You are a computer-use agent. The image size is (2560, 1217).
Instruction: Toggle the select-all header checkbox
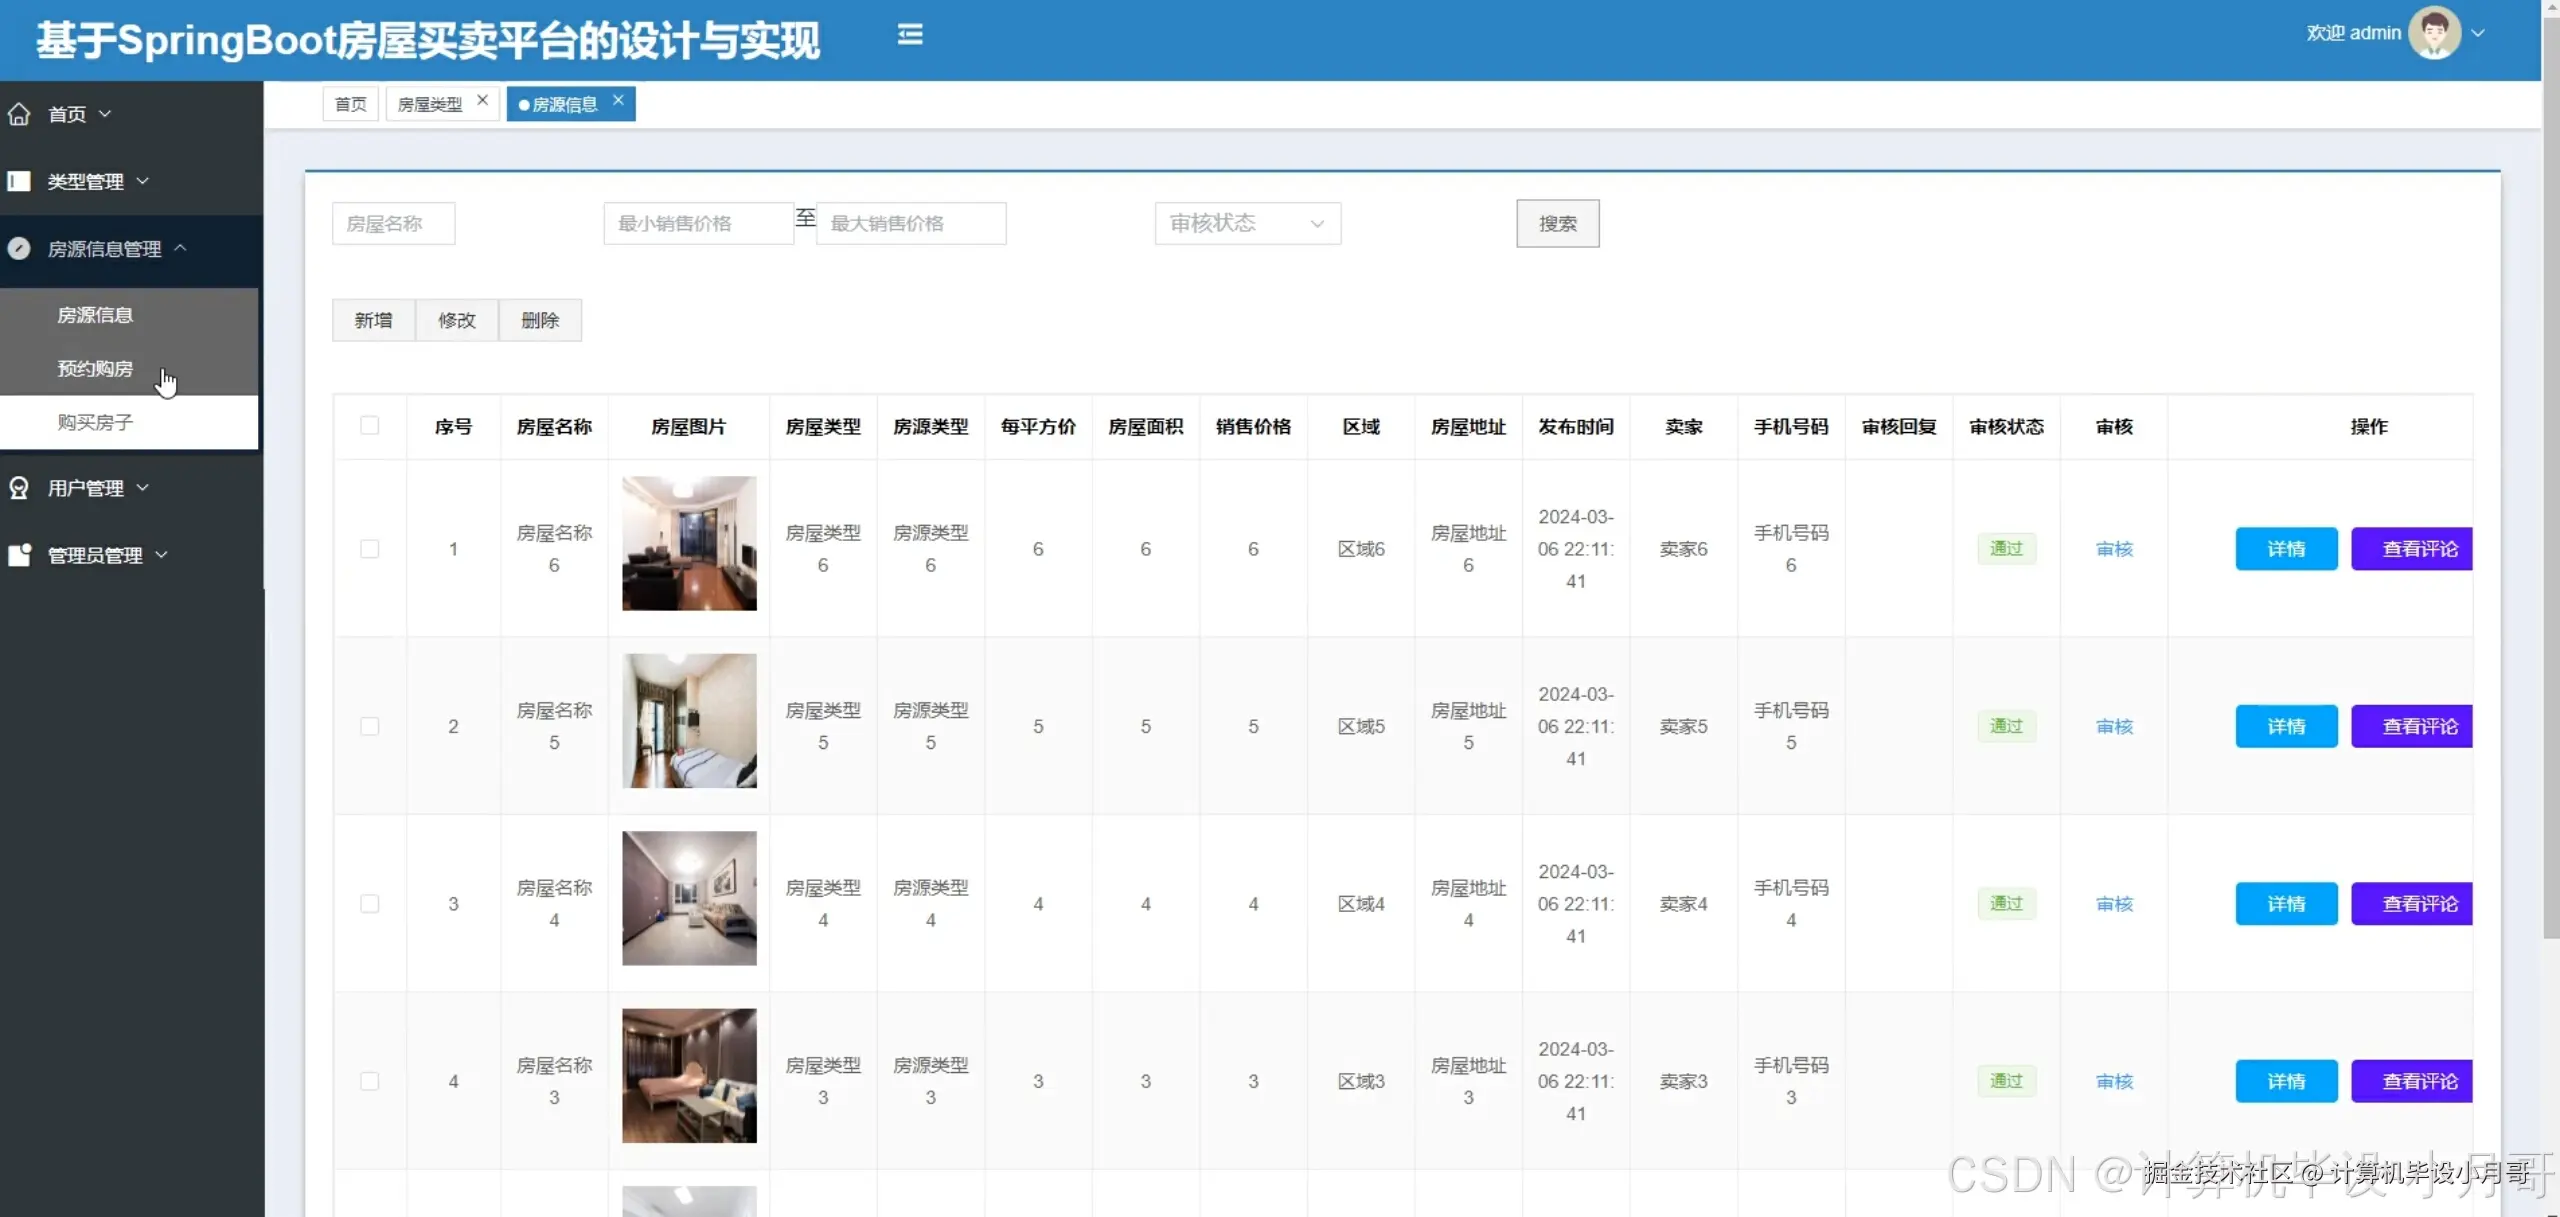(x=370, y=426)
